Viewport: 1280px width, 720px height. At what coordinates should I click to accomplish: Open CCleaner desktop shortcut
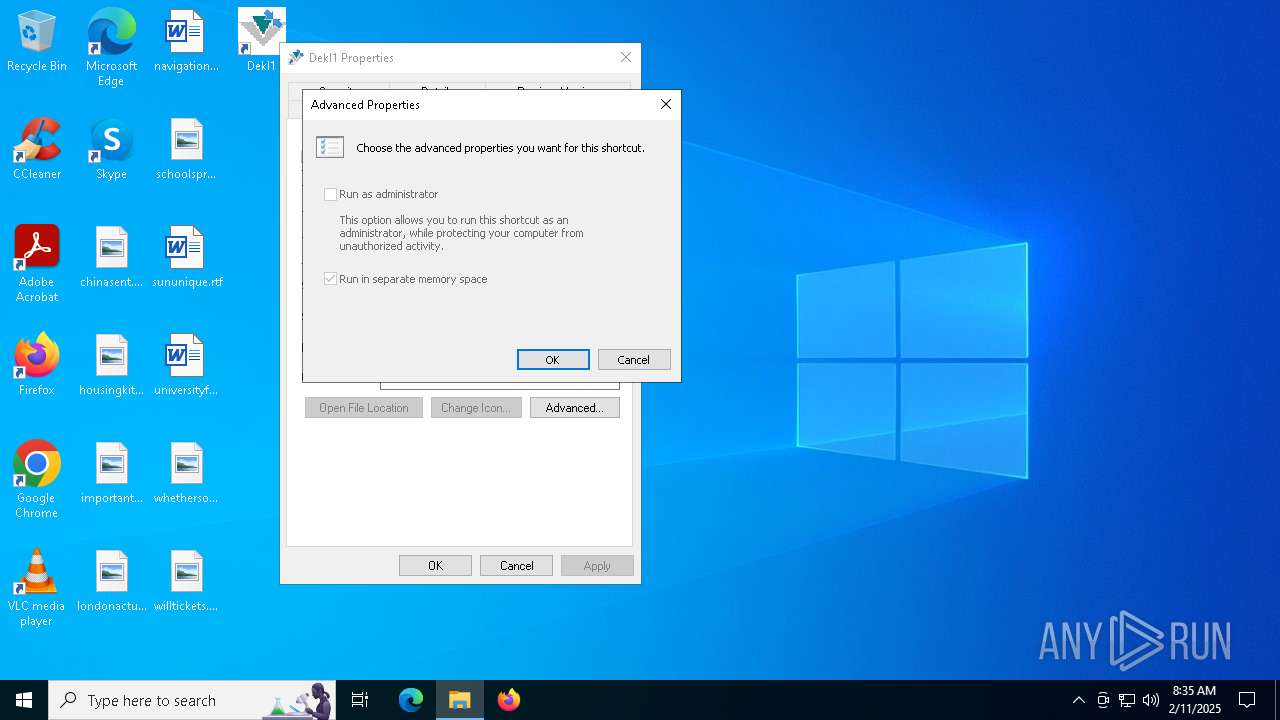pos(37,150)
